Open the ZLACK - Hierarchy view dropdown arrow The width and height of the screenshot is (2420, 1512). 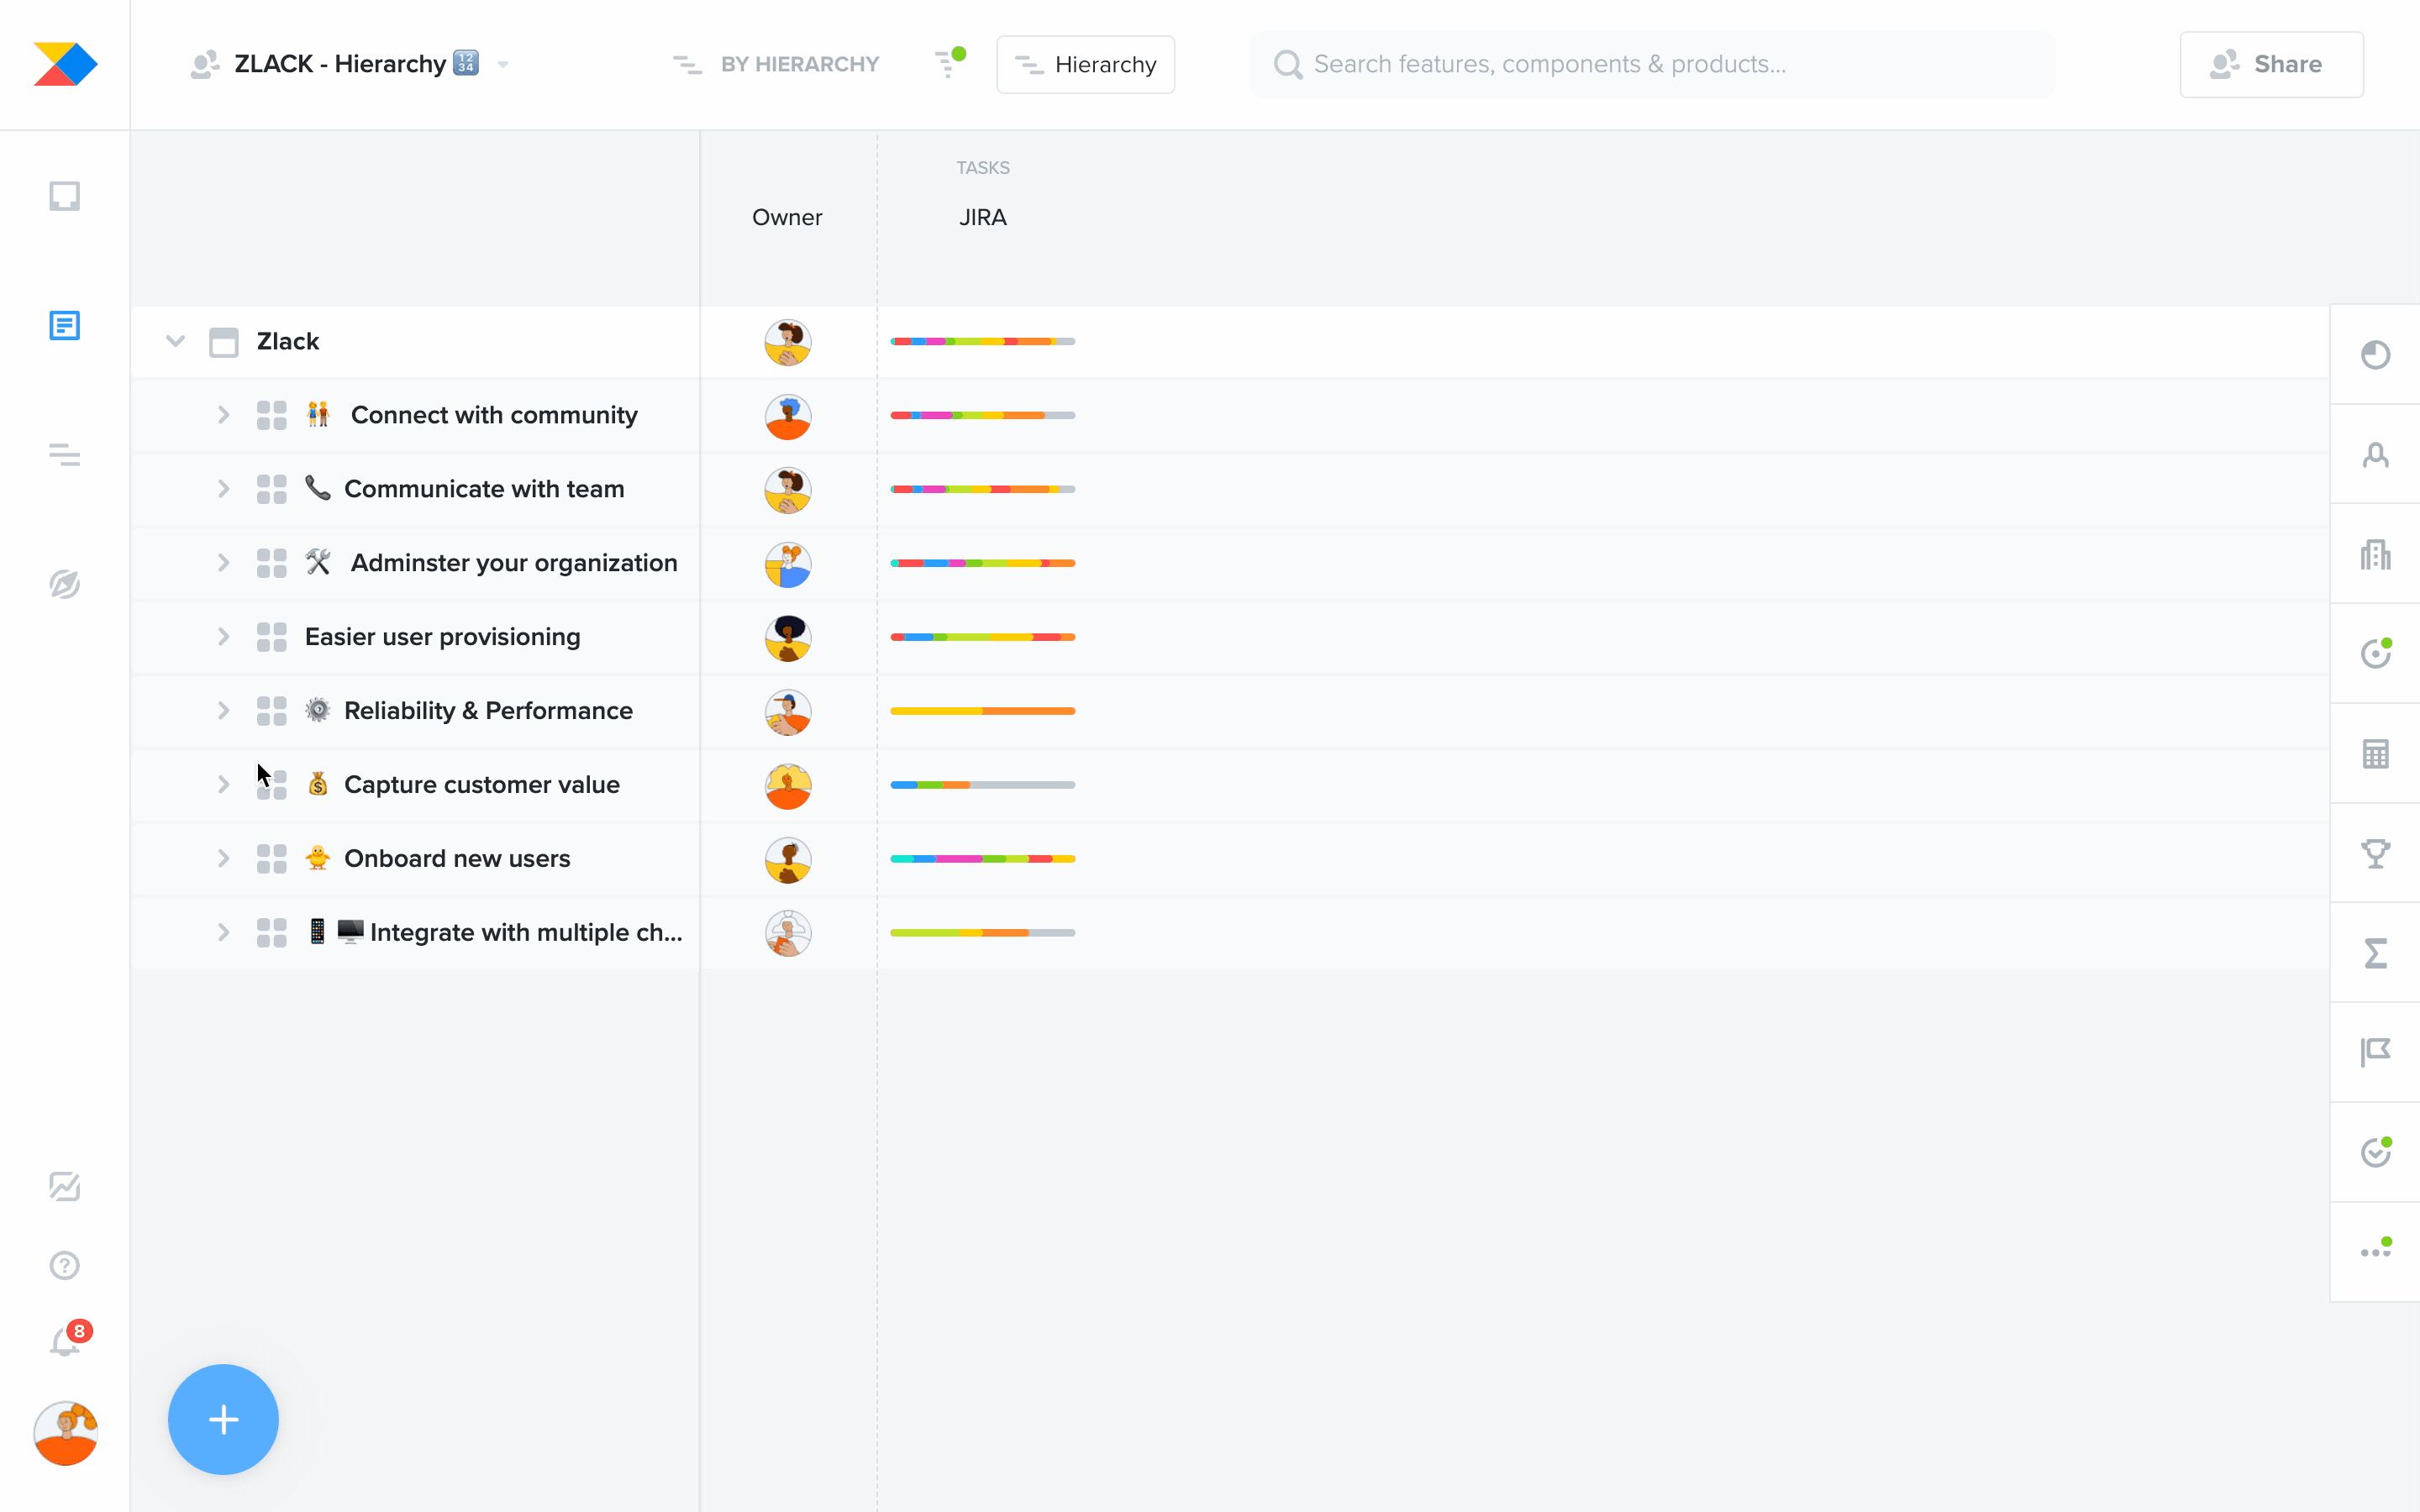tap(503, 65)
